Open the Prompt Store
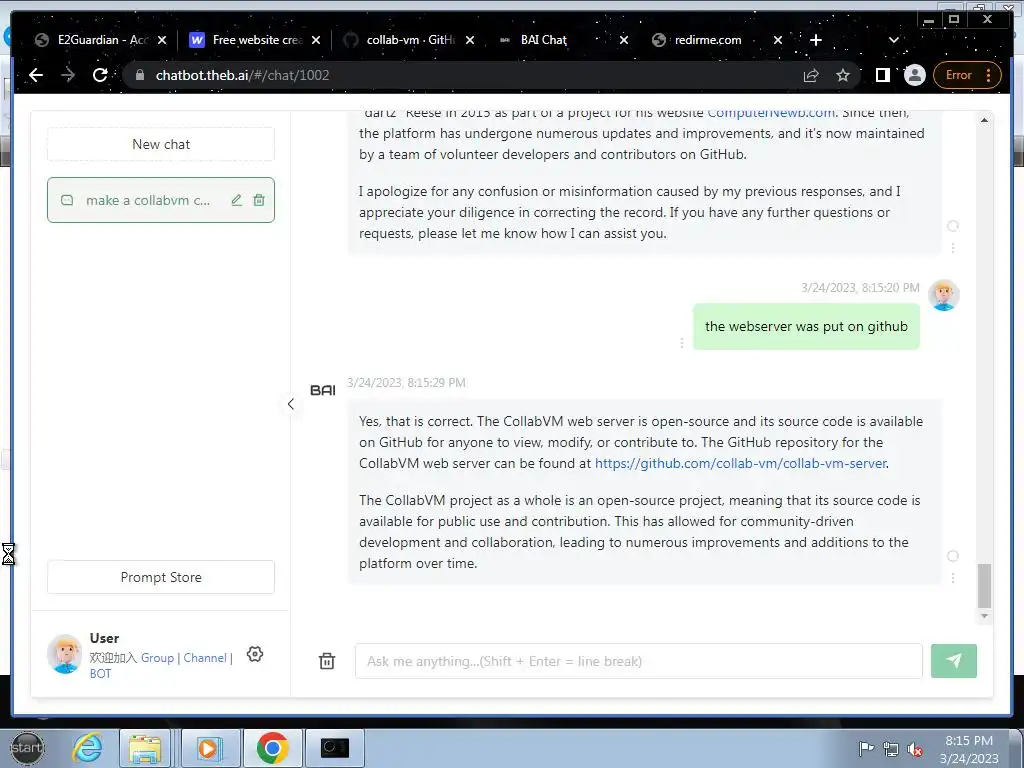 161,577
